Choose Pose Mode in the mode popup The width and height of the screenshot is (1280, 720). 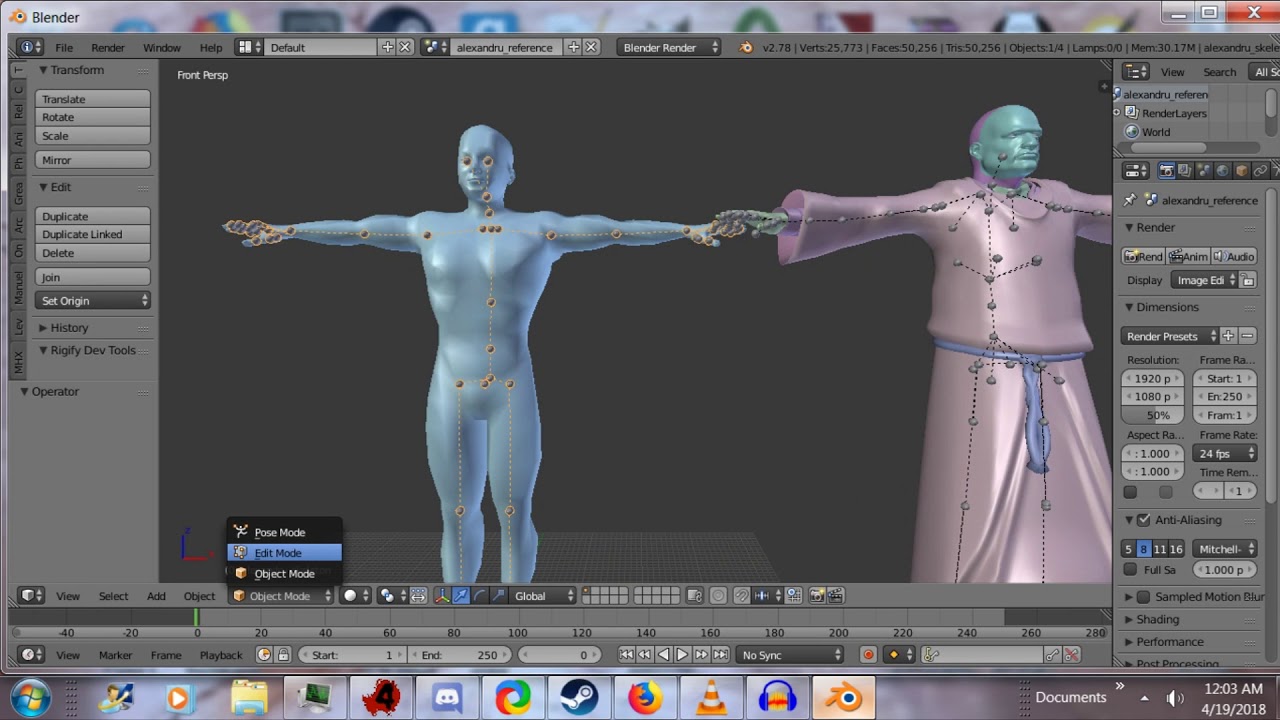(285, 532)
